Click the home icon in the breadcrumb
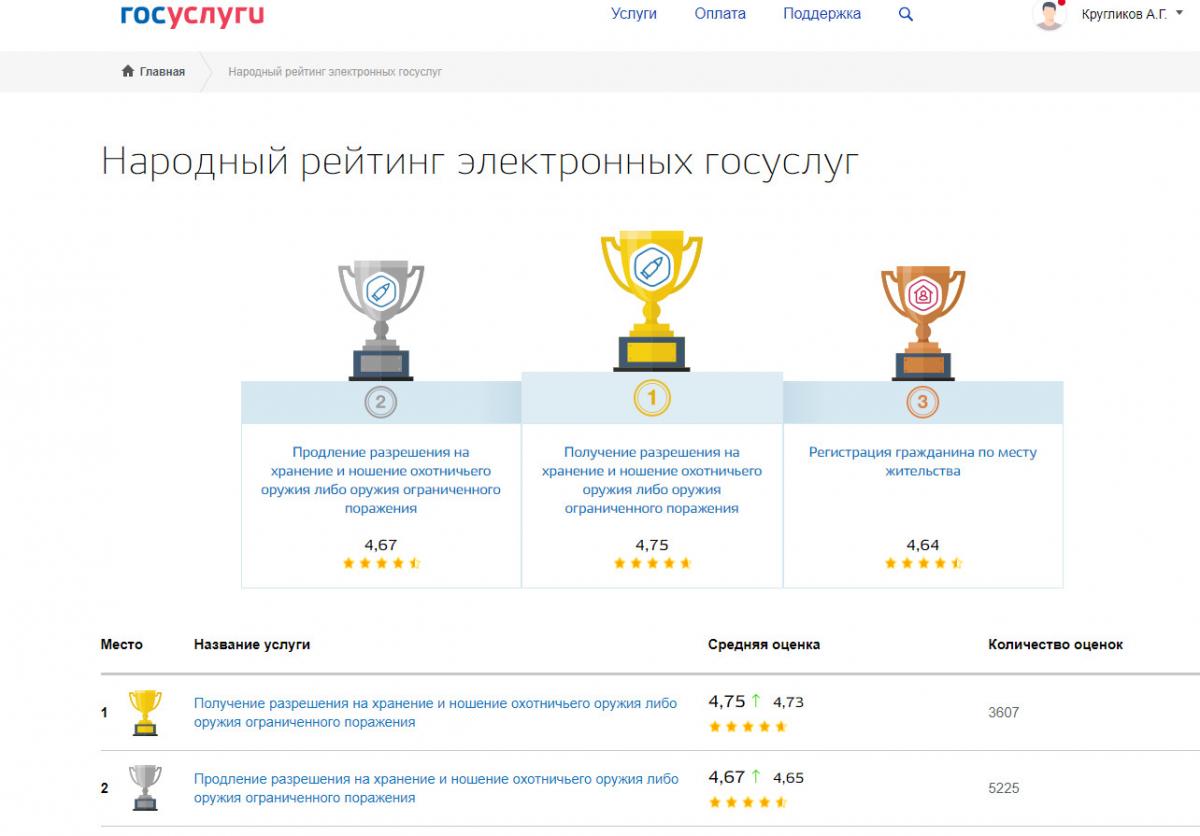Viewport: 1200px width, 836px height. pos(128,72)
